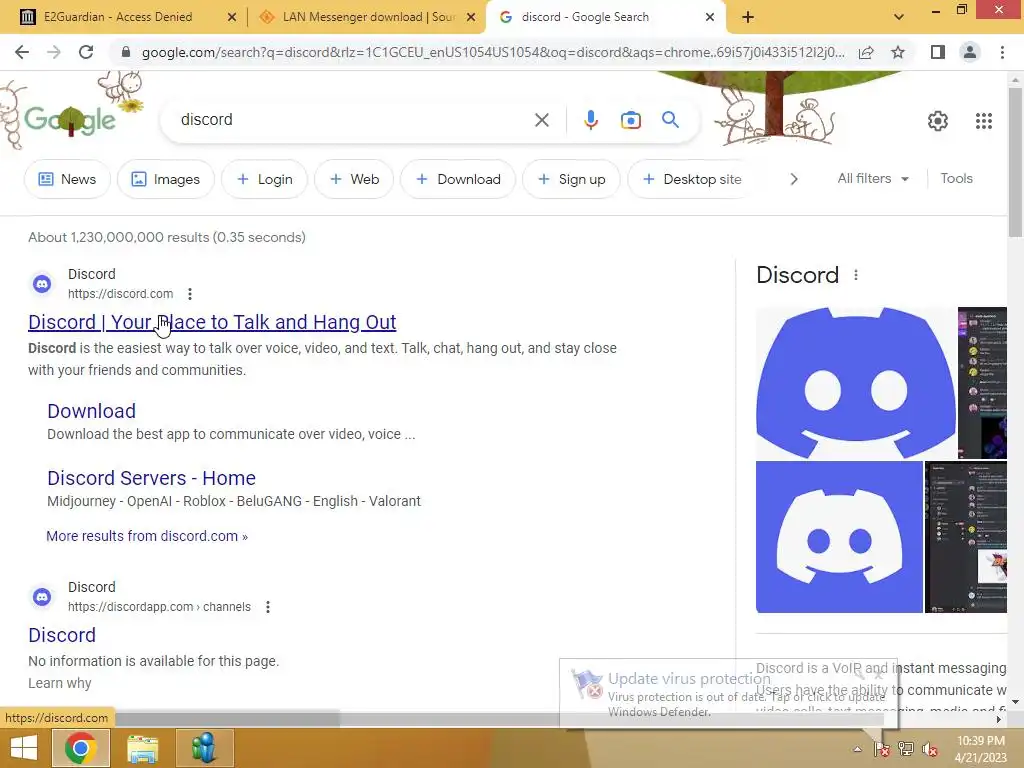Viewport: 1024px width, 768px height.
Task: Click Chrome icon in the taskbar
Action: 81,748
